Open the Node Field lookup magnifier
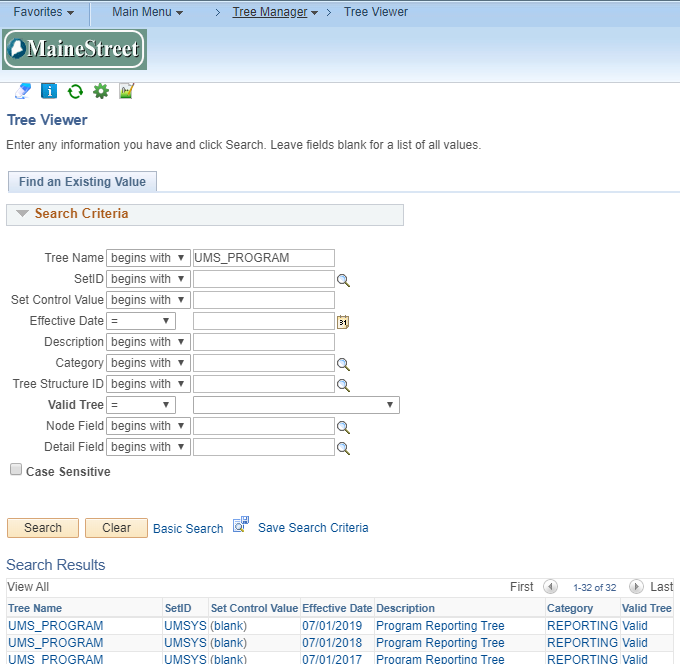 (x=343, y=427)
